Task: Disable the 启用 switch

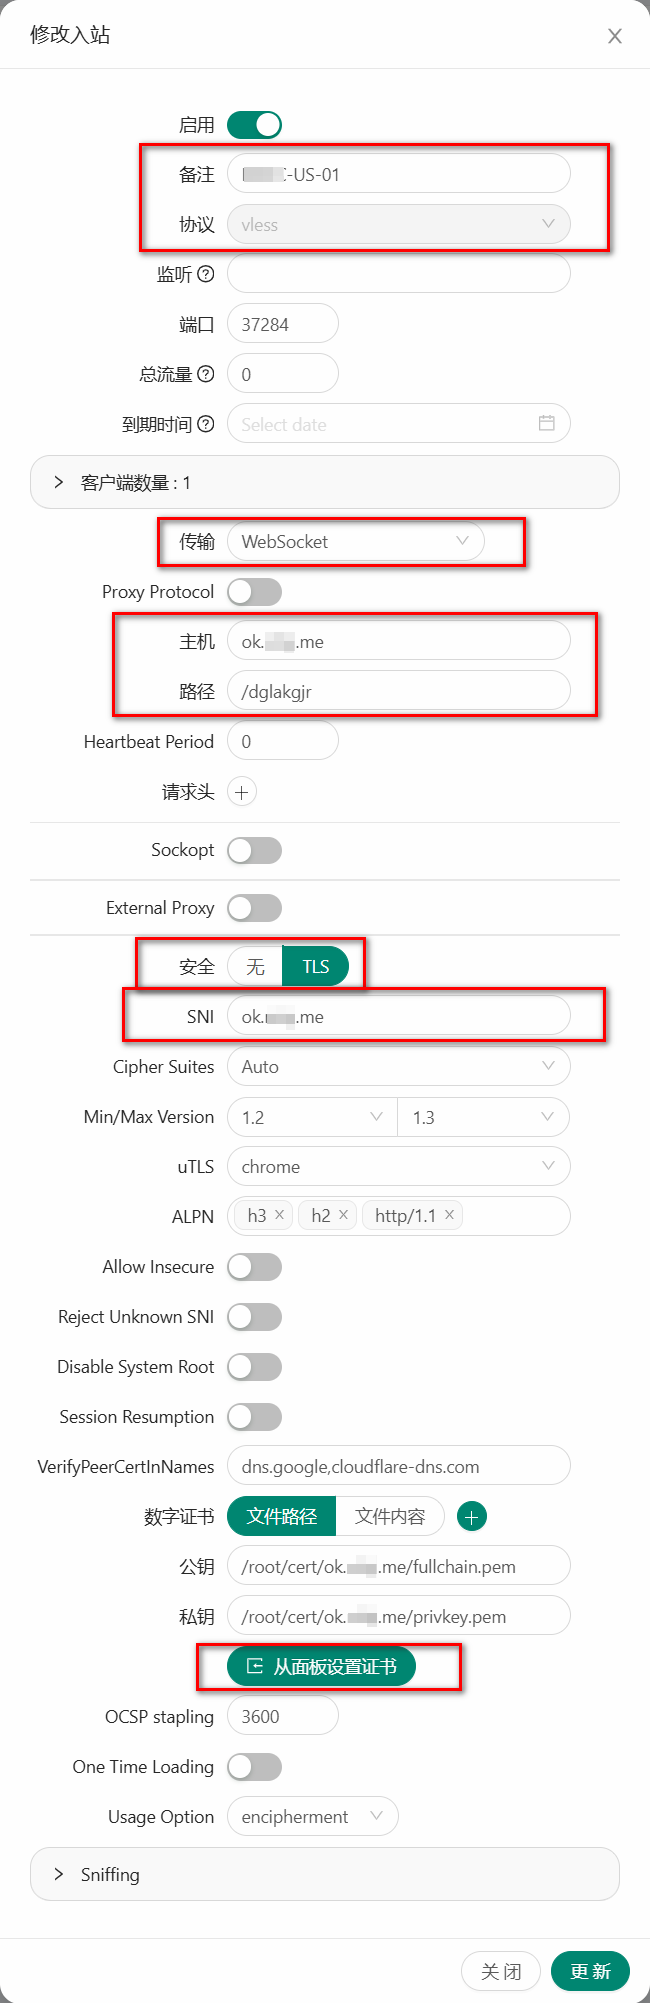Action: (x=254, y=125)
